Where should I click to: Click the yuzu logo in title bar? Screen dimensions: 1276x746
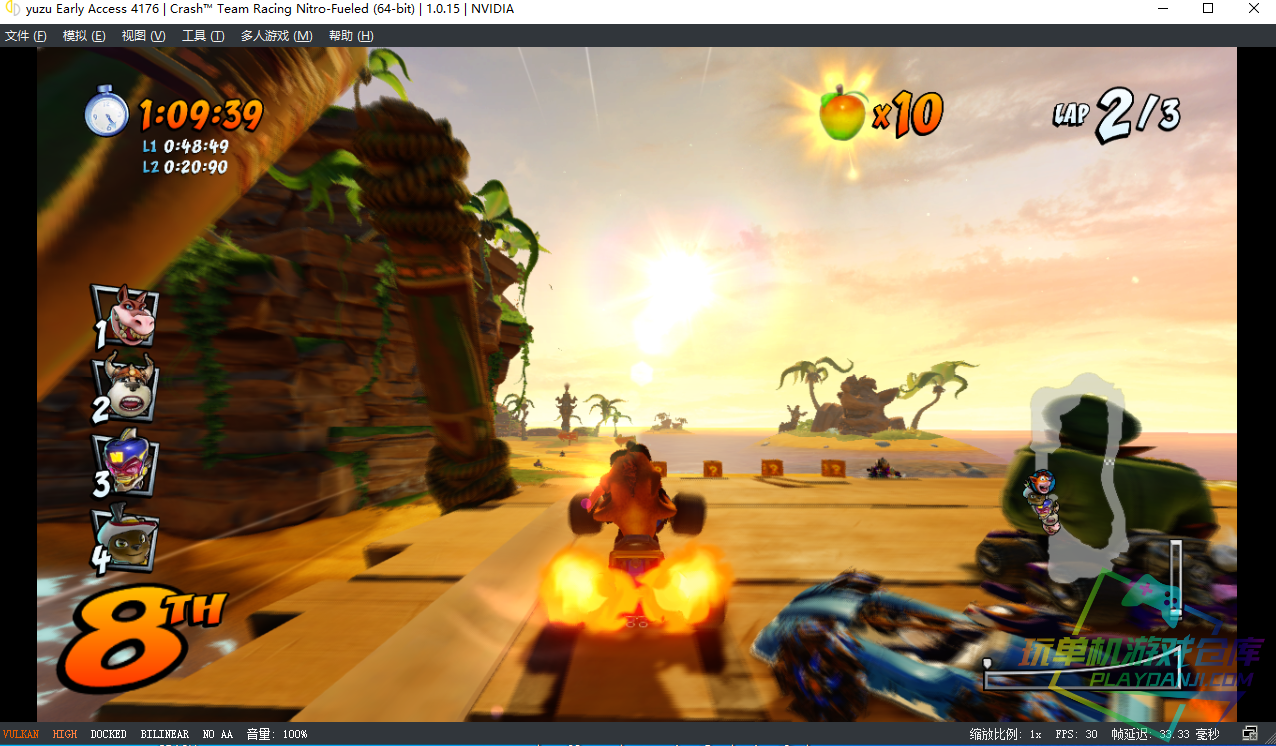13,9
